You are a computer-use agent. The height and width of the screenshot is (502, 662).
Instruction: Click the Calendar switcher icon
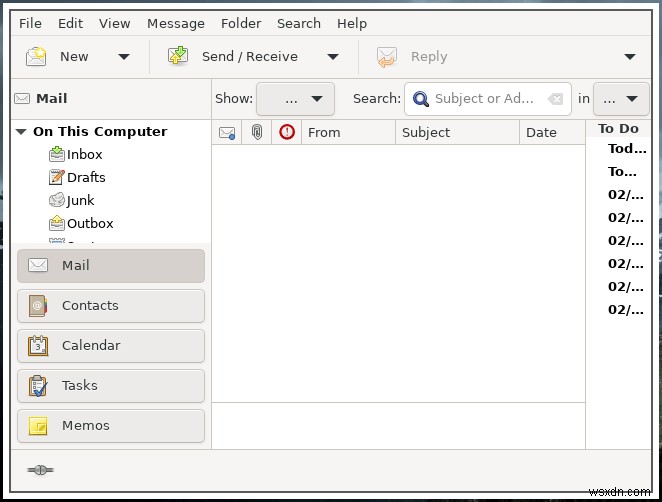38,346
